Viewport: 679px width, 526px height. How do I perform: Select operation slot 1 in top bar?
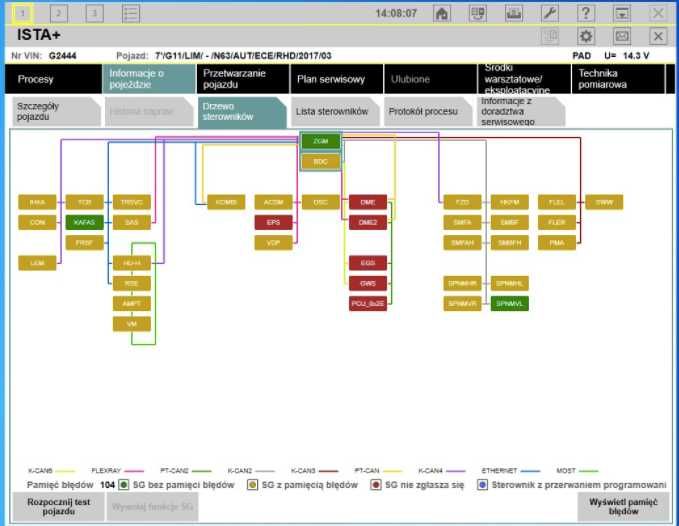[23, 13]
